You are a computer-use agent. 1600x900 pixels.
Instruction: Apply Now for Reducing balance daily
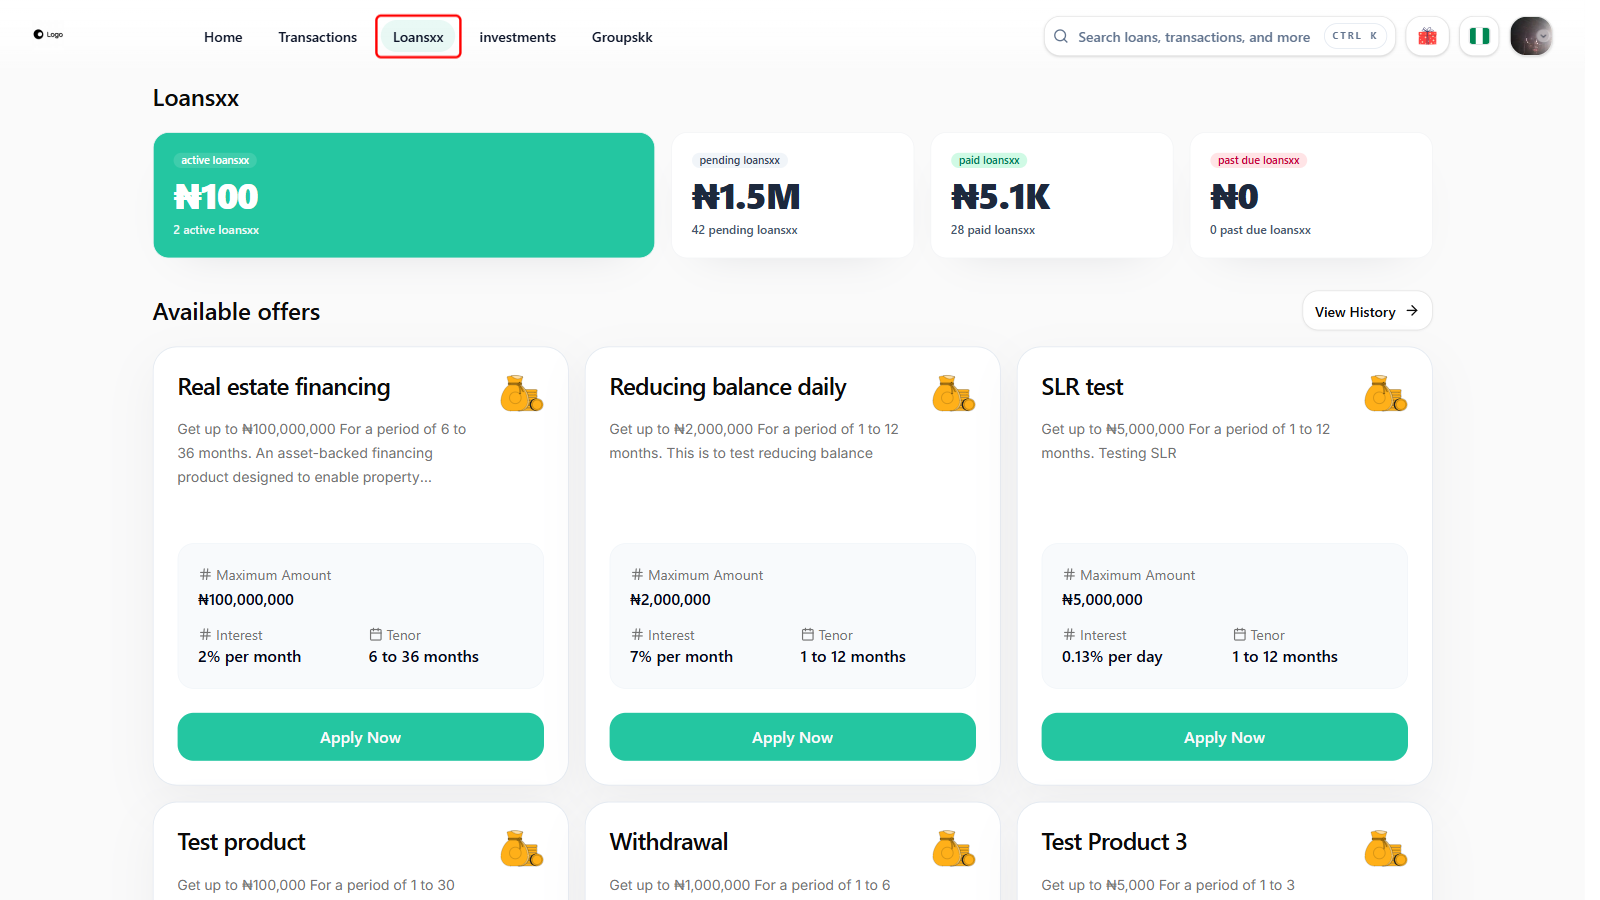click(792, 737)
